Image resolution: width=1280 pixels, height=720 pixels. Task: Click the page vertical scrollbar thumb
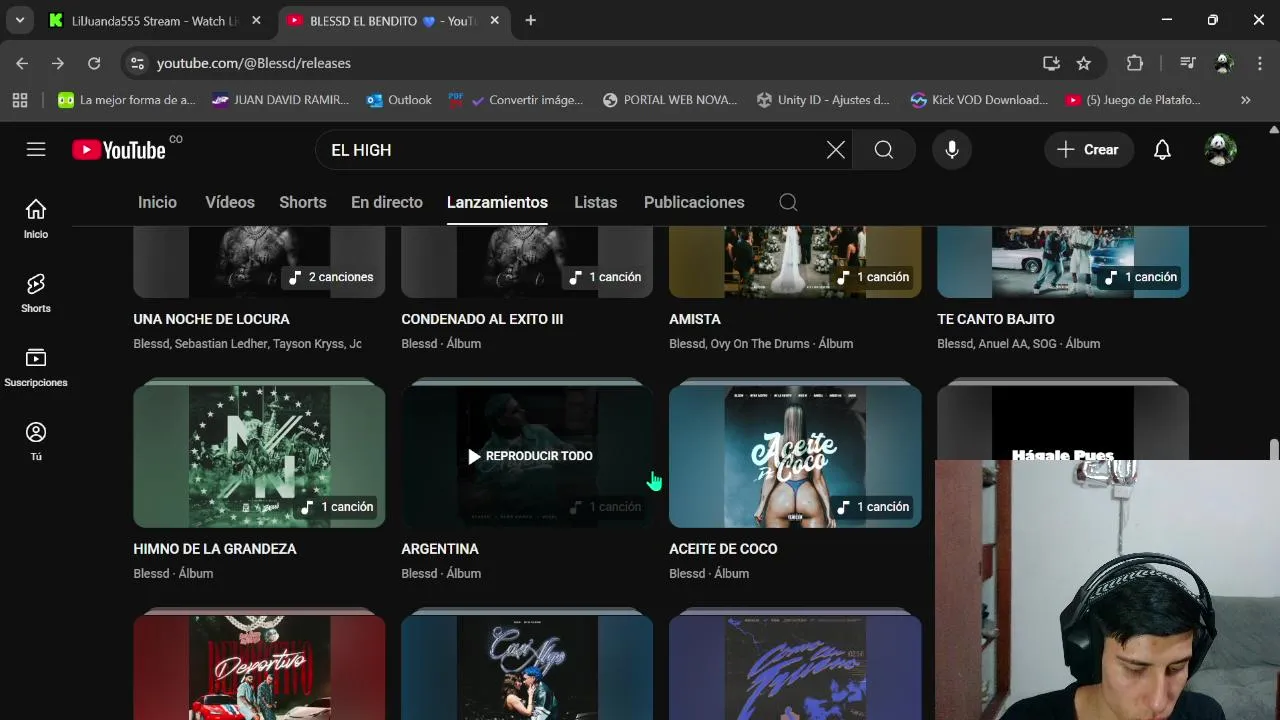point(1273,449)
